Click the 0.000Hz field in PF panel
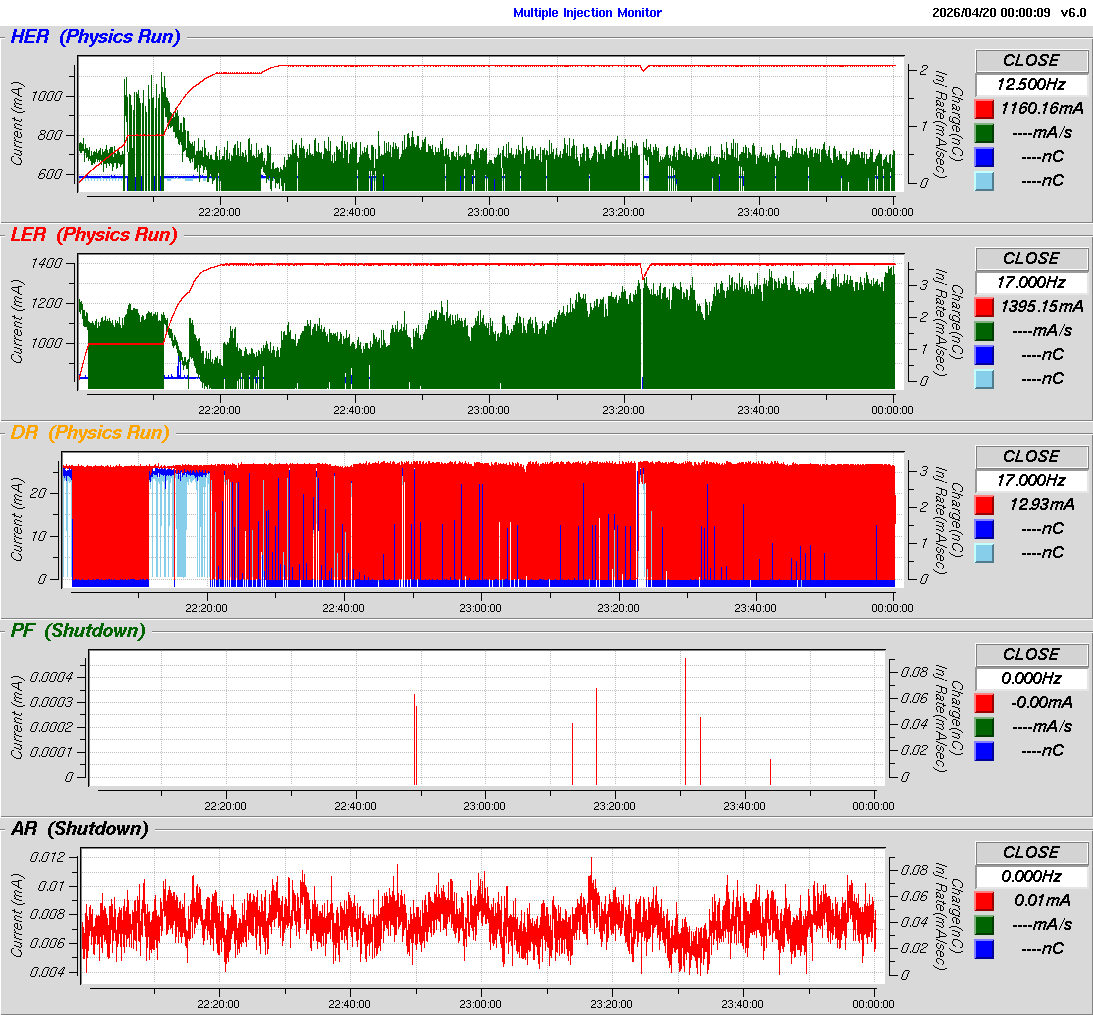 coord(1031,678)
